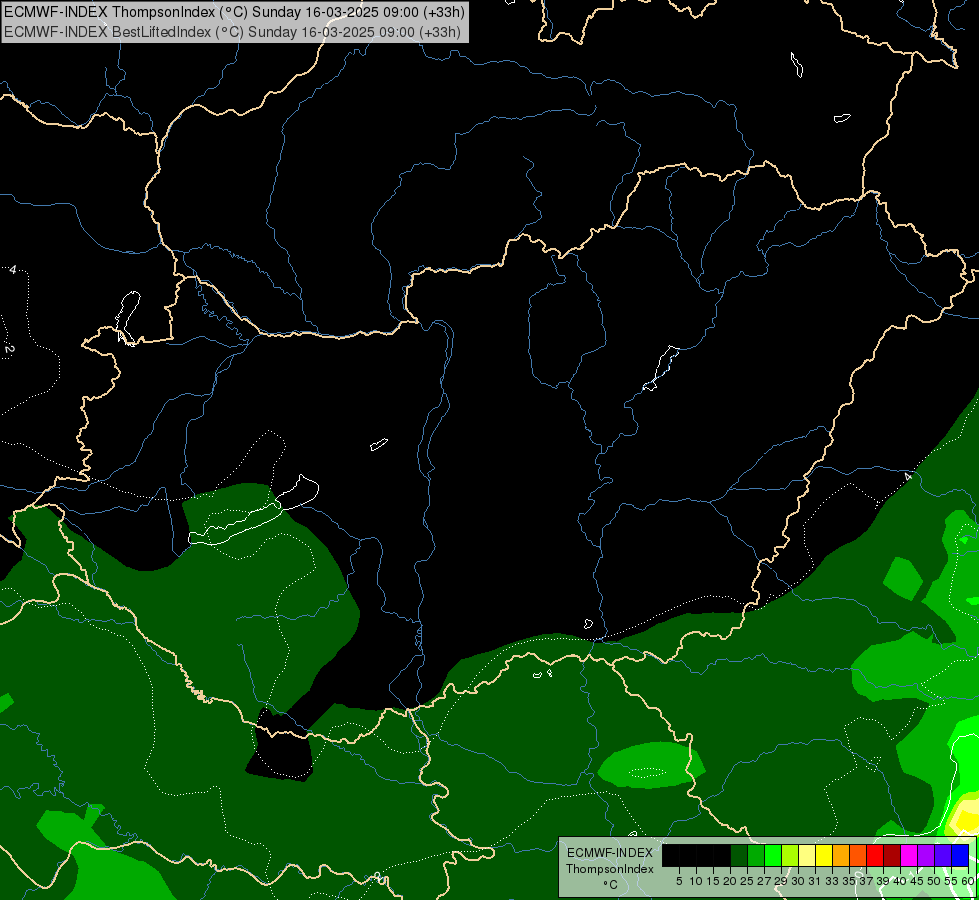Click the legend tick label 60

coord(968,881)
